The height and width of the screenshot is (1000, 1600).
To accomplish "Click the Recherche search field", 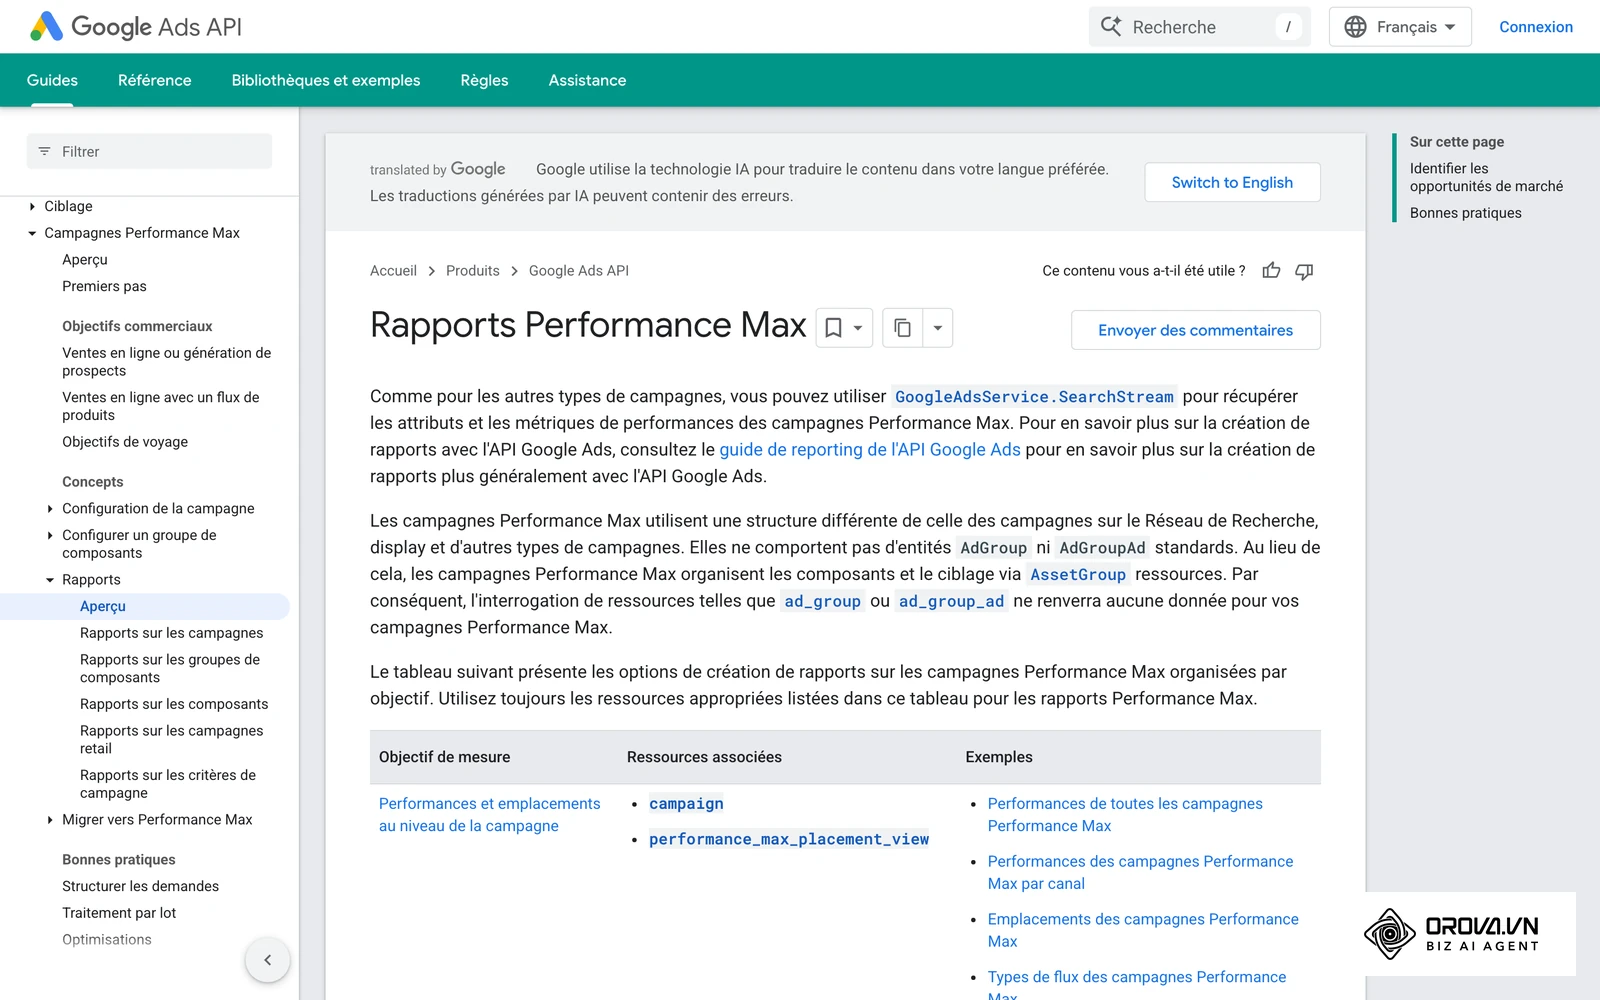I will click(1198, 27).
